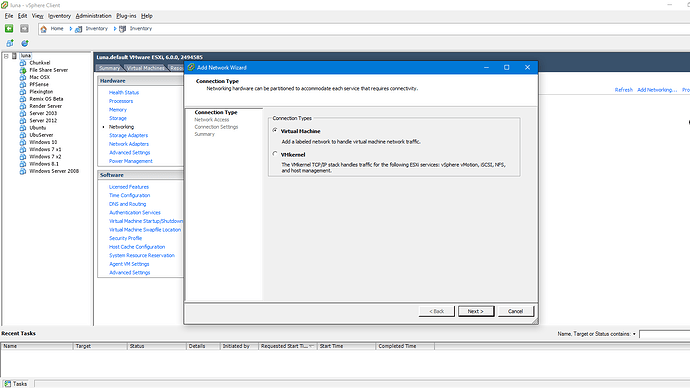Open the Edit menu
The image size is (690, 388).
point(22,16)
